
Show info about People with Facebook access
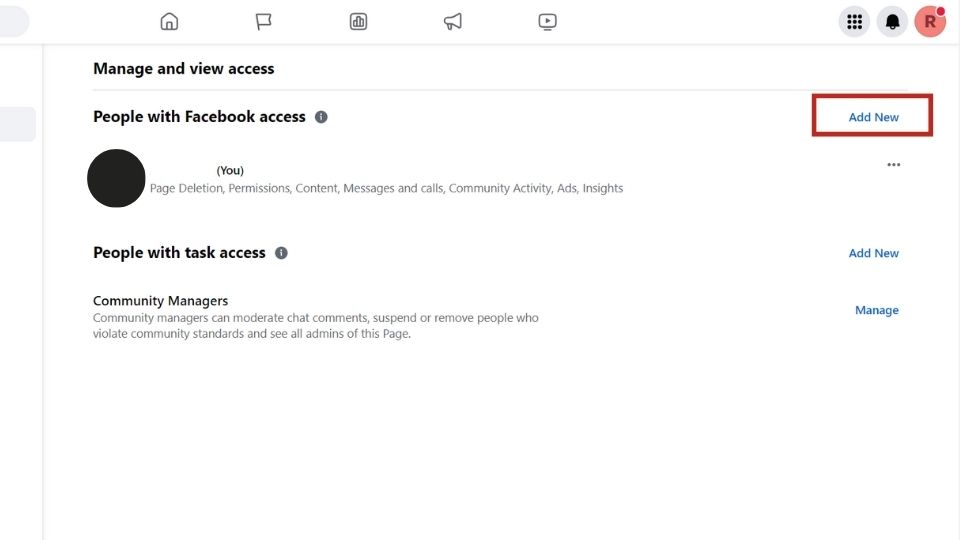pos(321,117)
